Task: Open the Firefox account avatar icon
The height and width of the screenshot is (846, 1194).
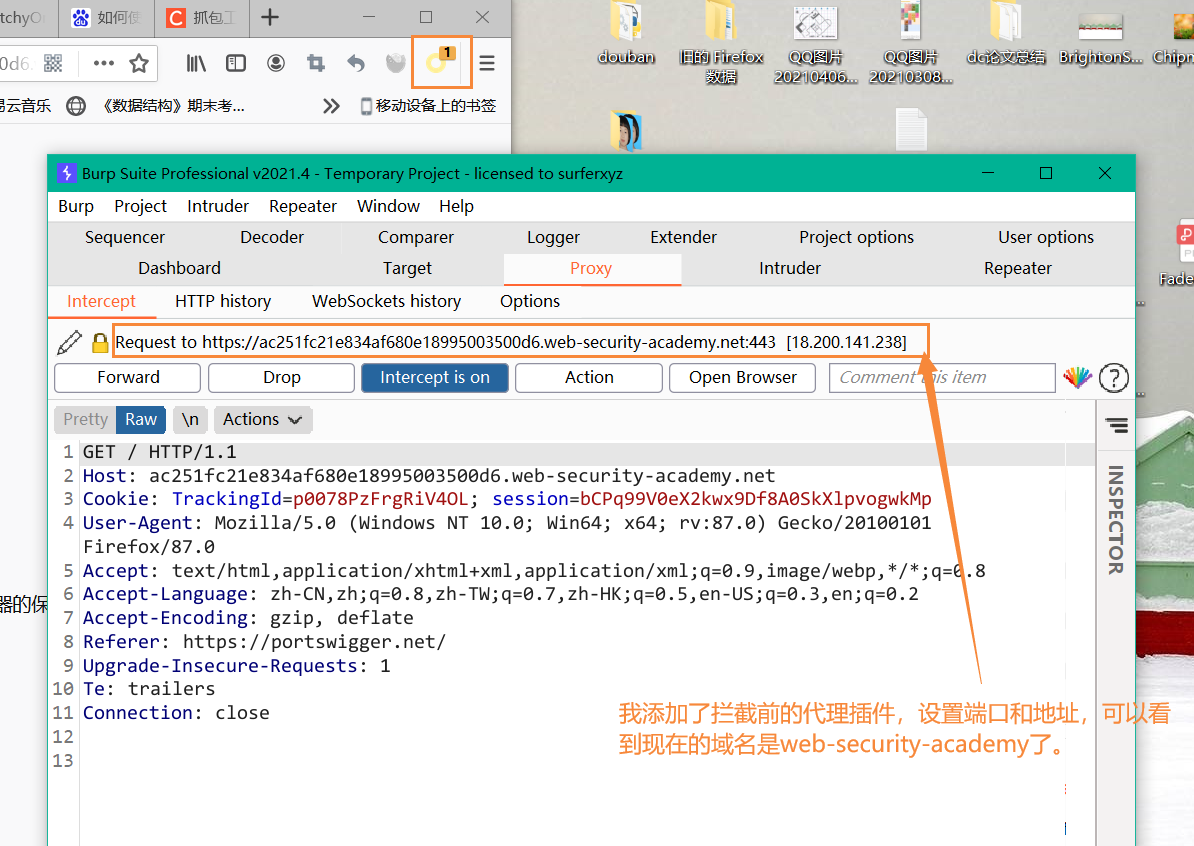Action: pos(276,63)
